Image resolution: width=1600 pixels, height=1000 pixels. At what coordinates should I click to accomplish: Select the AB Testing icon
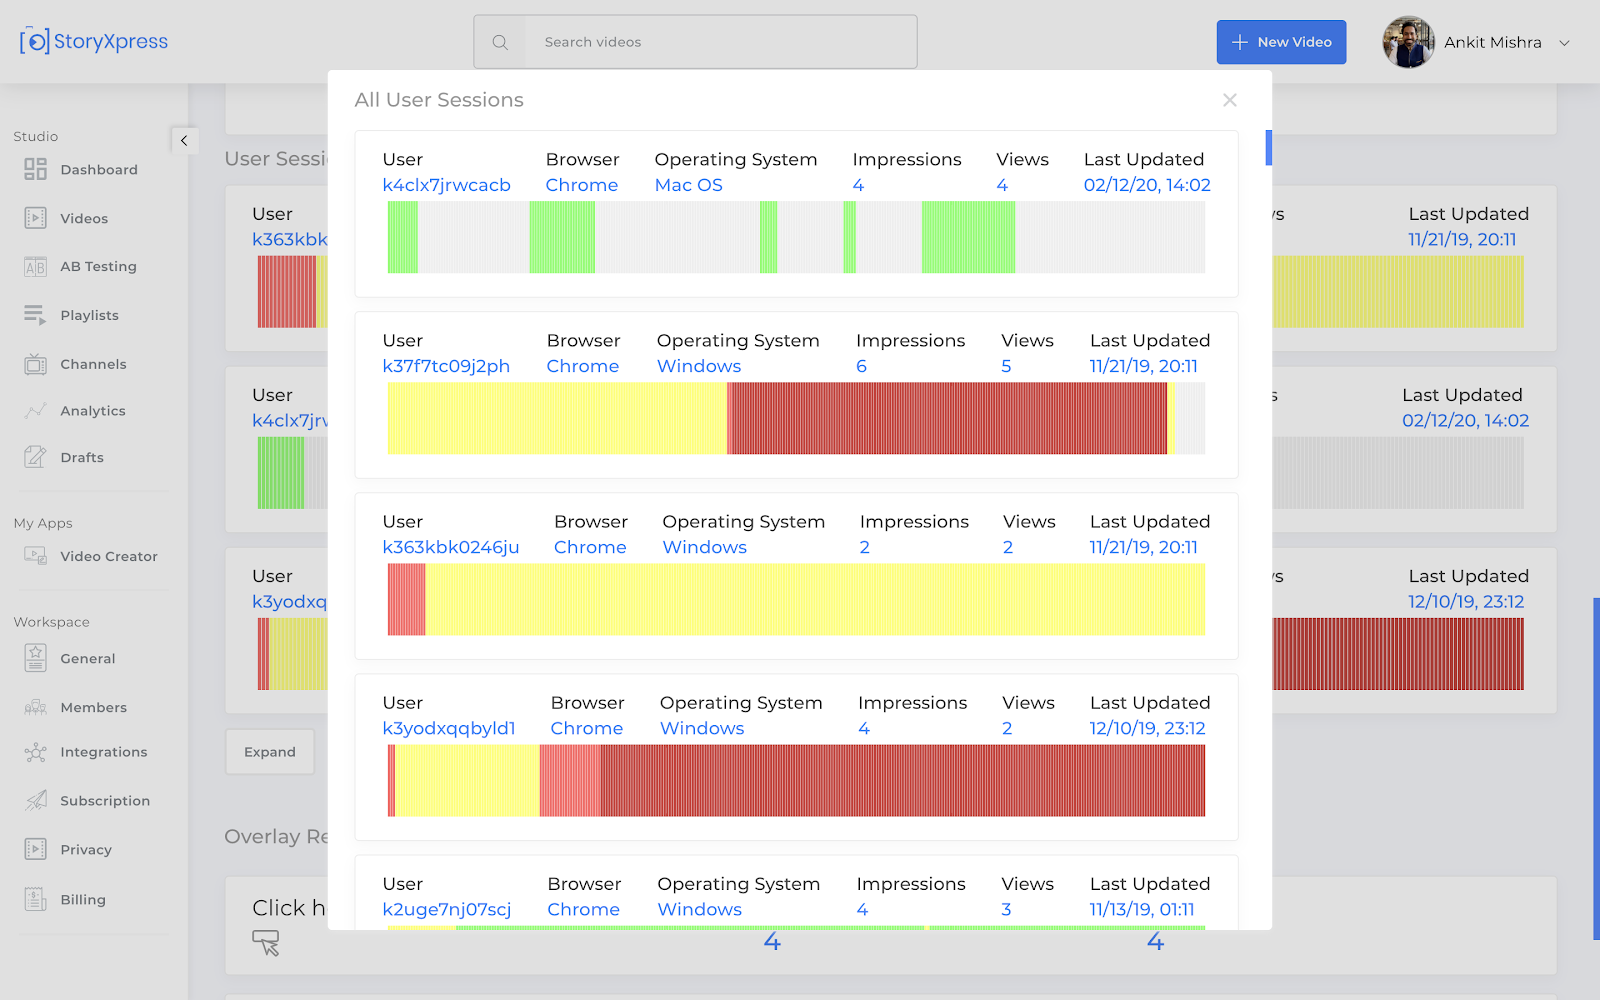(x=35, y=267)
